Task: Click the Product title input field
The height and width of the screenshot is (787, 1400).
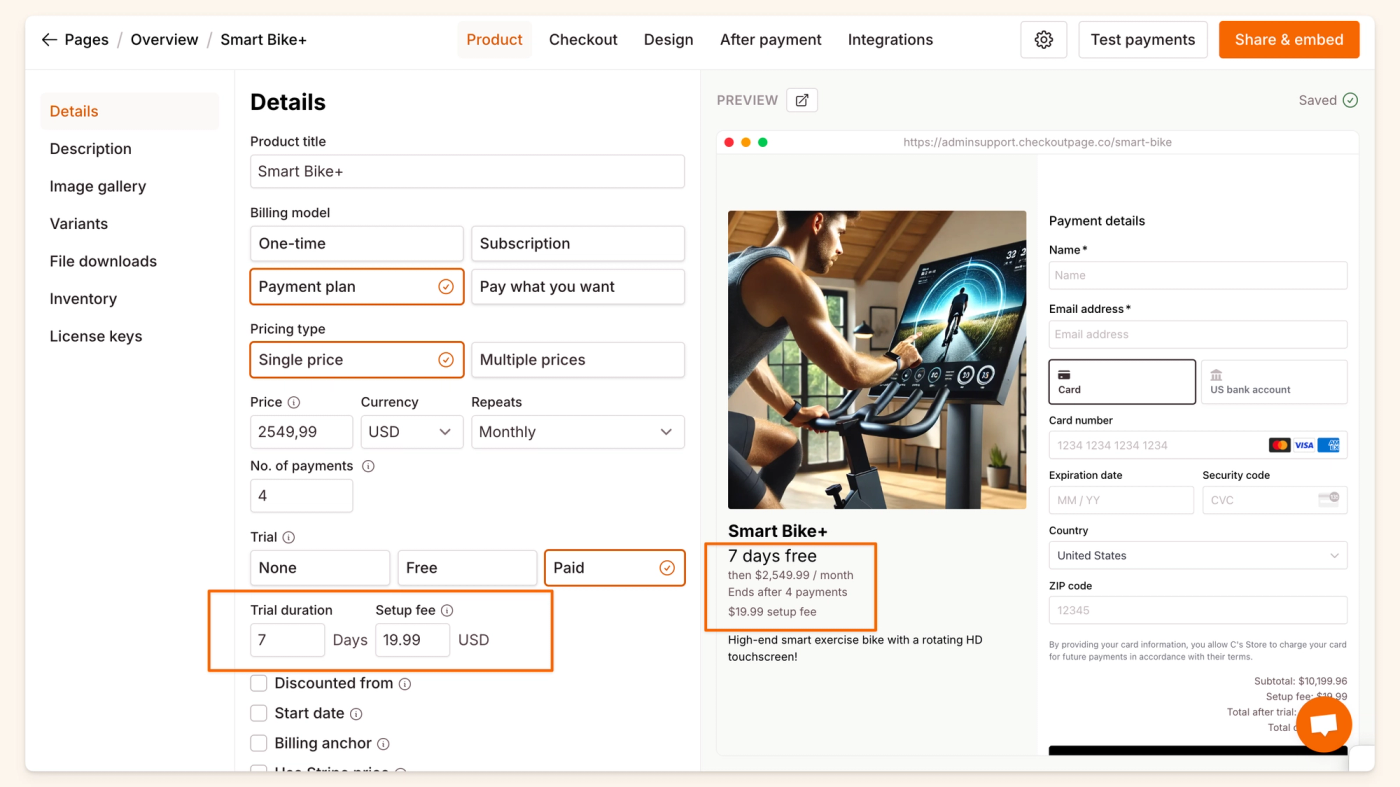Action: click(x=467, y=172)
